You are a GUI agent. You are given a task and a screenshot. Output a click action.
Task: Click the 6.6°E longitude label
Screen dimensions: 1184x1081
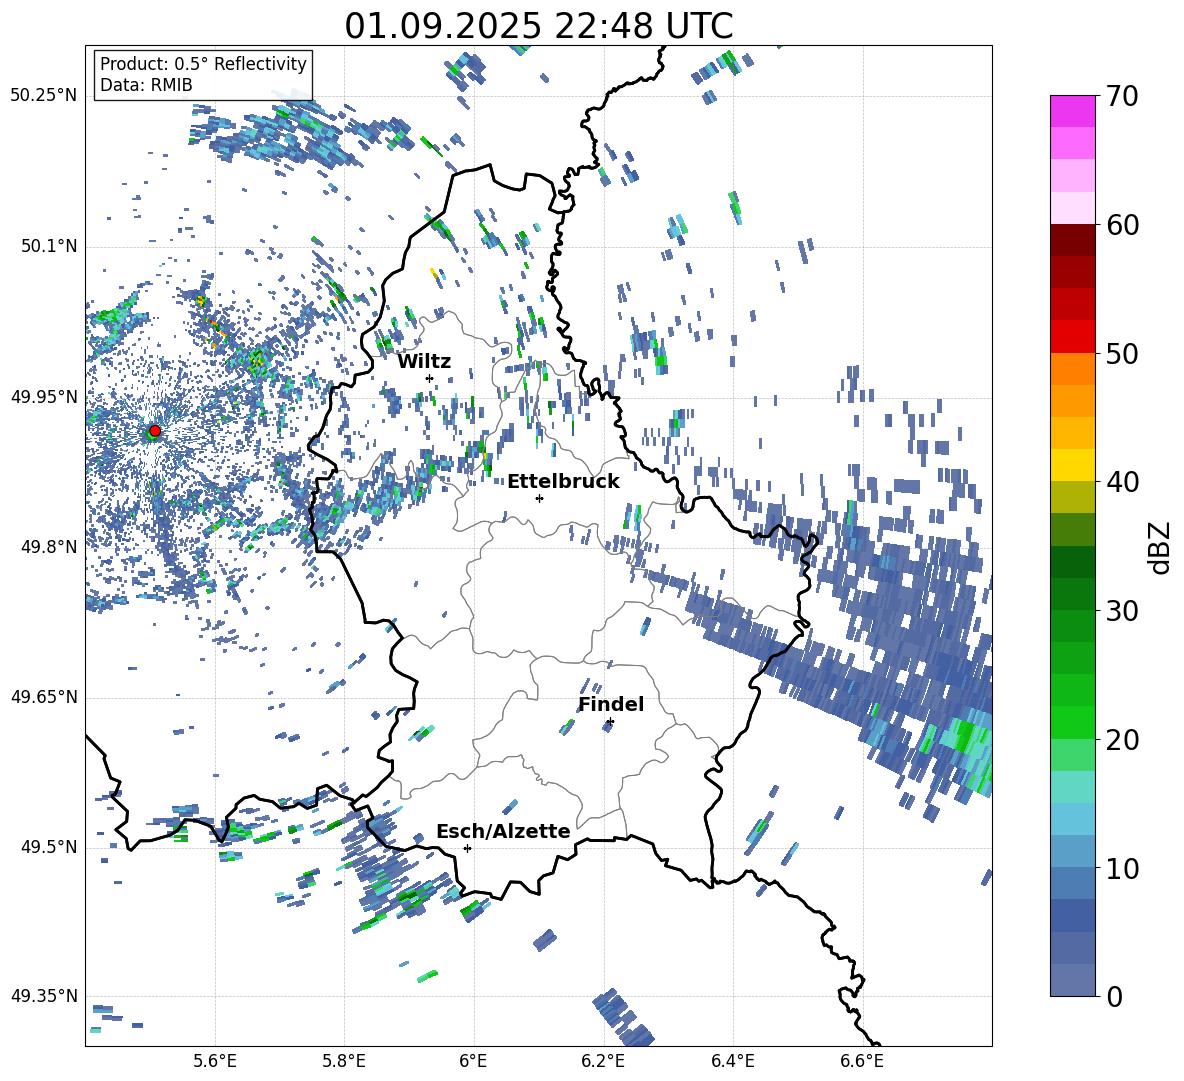click(862, 1061)
